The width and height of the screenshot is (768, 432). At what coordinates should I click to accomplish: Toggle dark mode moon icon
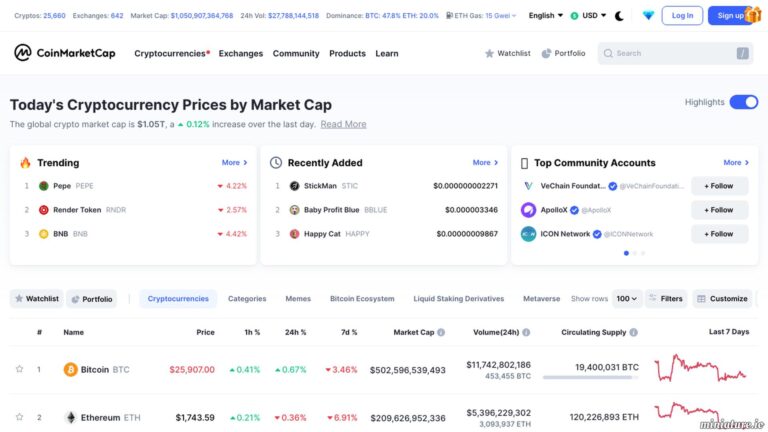[x=619, y=16]
